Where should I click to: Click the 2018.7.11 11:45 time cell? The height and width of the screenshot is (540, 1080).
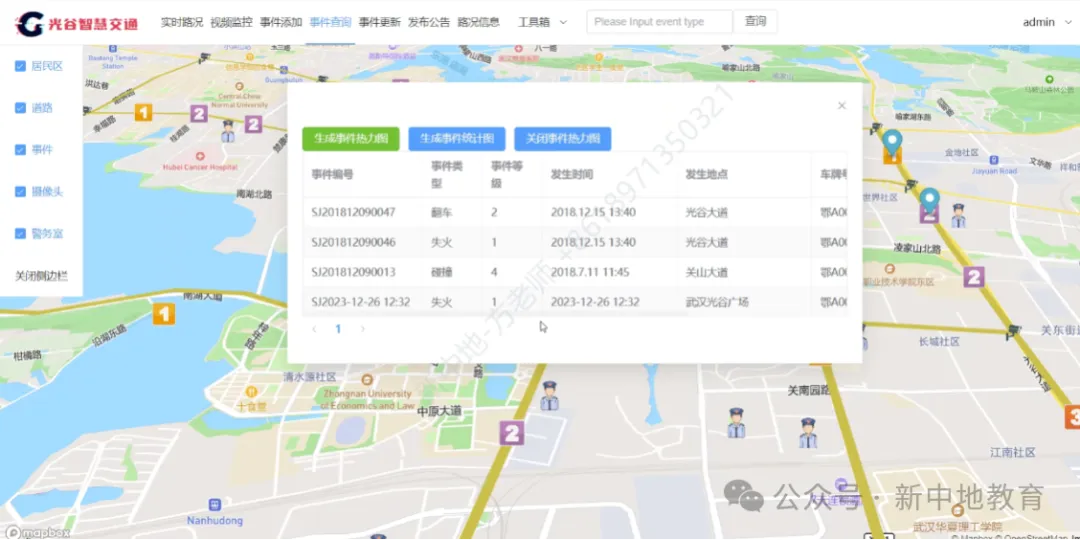590,272
